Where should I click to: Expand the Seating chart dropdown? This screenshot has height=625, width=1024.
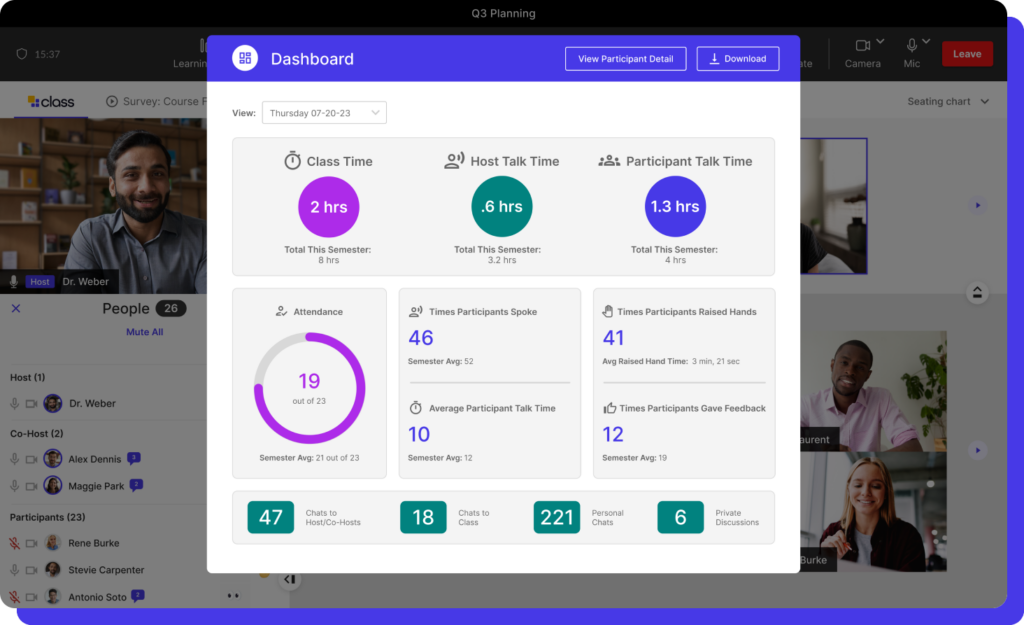click(x=948, y=102)
